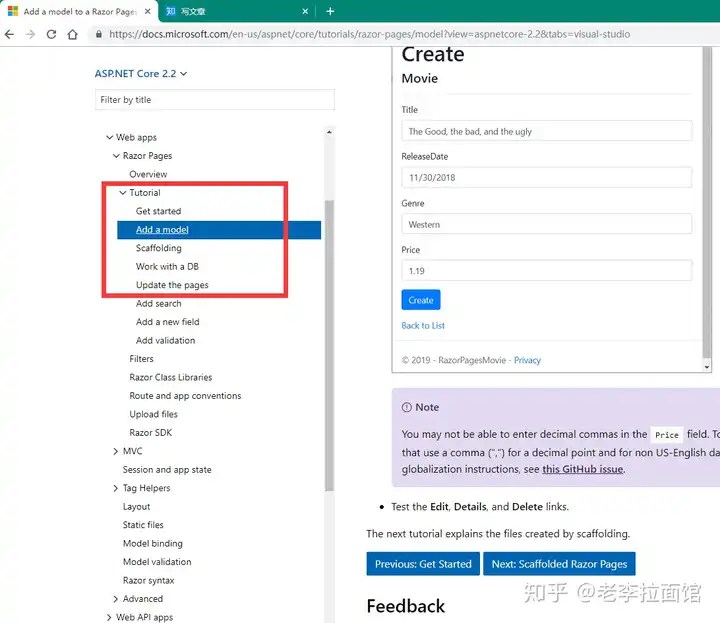Open Razor Class Libraries article
Viewport: 720px width, 623px height.
pyautogui.click(x=171, y=377)
